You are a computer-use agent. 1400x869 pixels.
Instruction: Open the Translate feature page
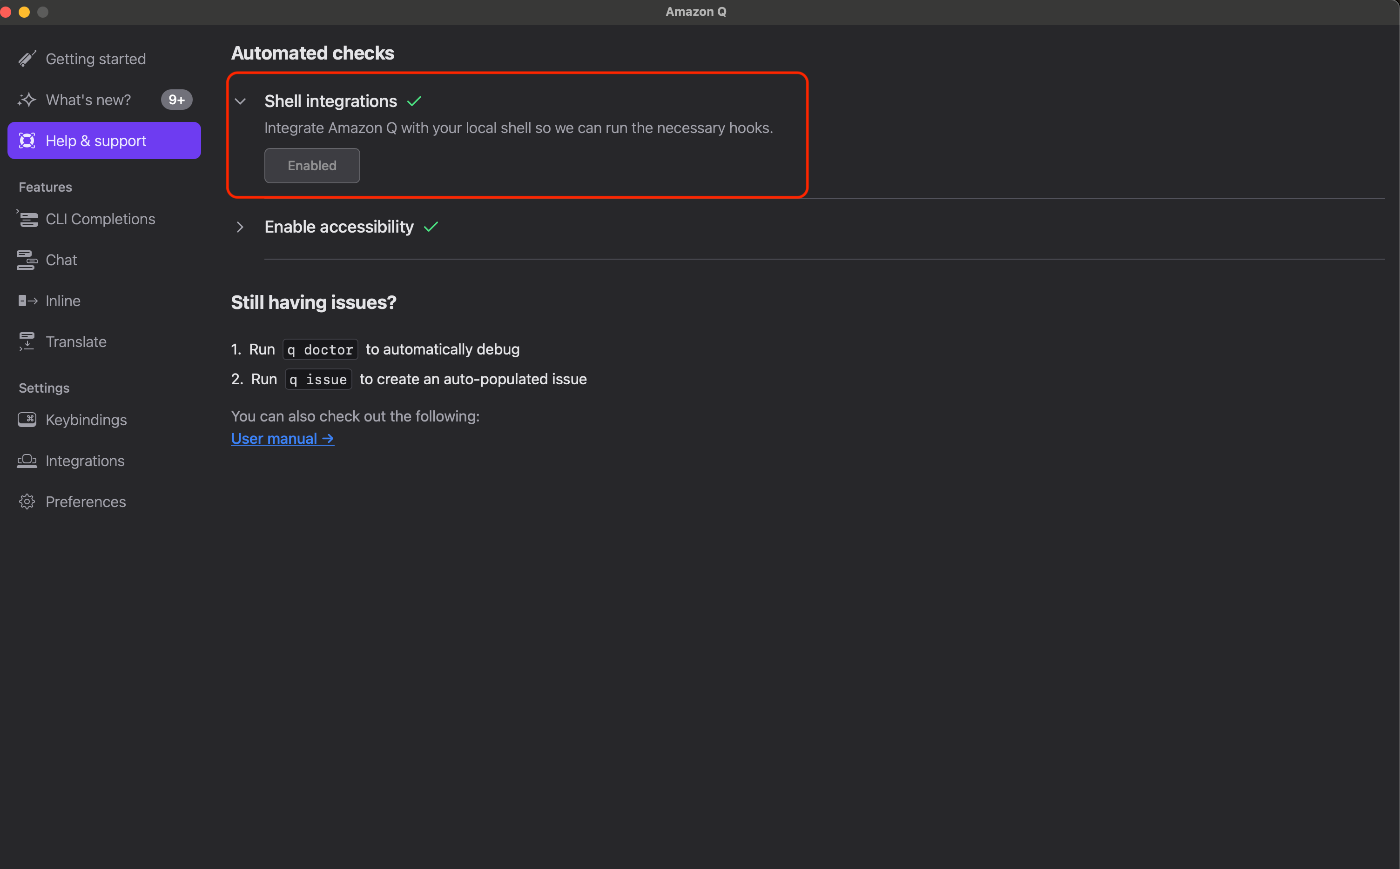[x=104, y=342]
